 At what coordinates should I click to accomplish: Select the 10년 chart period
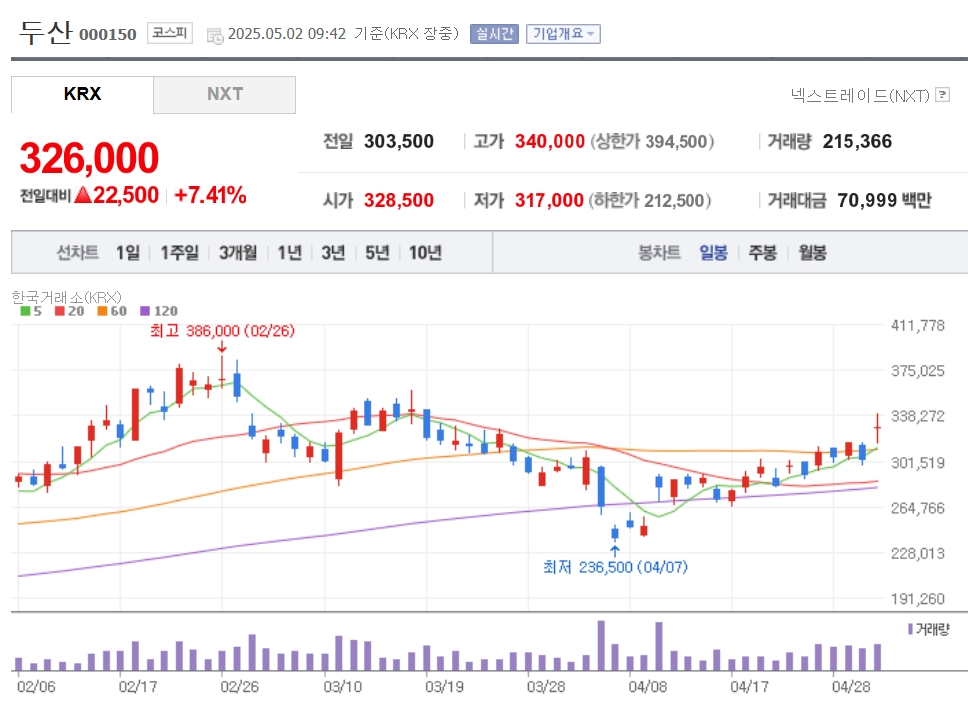tap(425, 253)
